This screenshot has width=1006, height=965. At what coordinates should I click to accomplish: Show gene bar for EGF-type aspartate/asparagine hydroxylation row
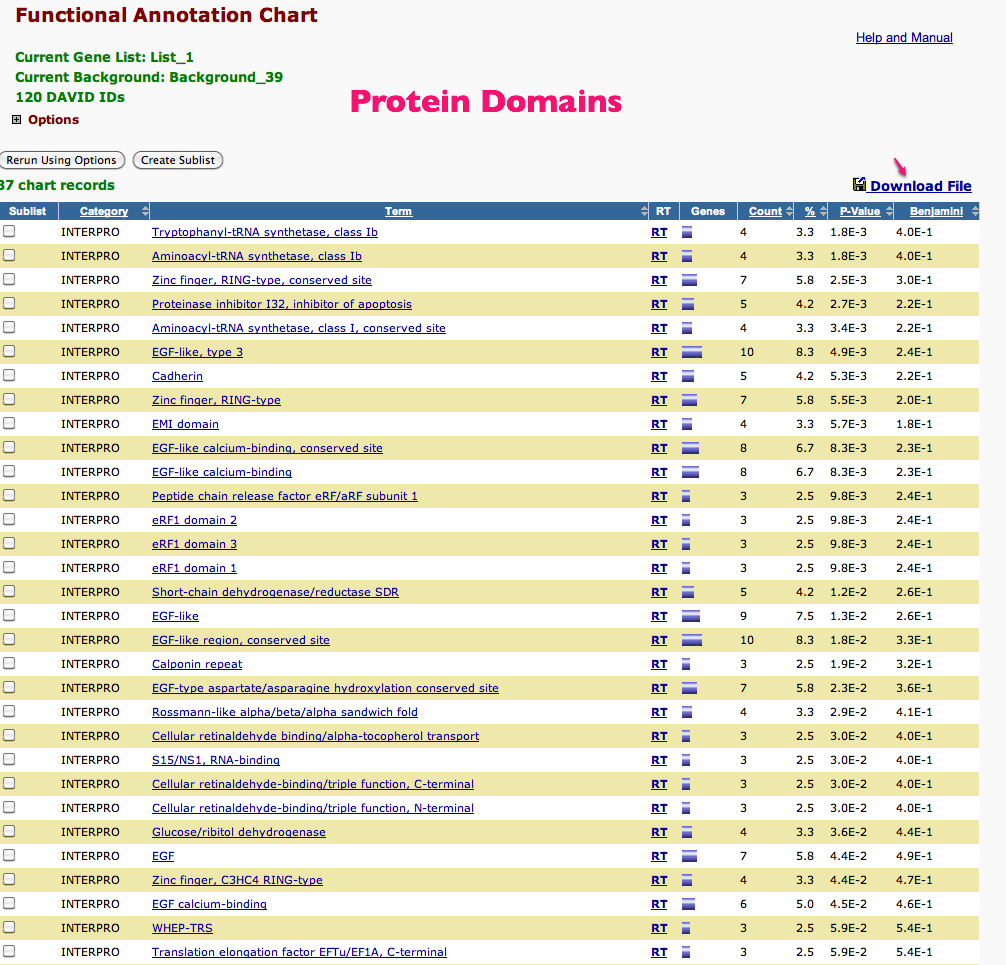[x=689, y=688]
